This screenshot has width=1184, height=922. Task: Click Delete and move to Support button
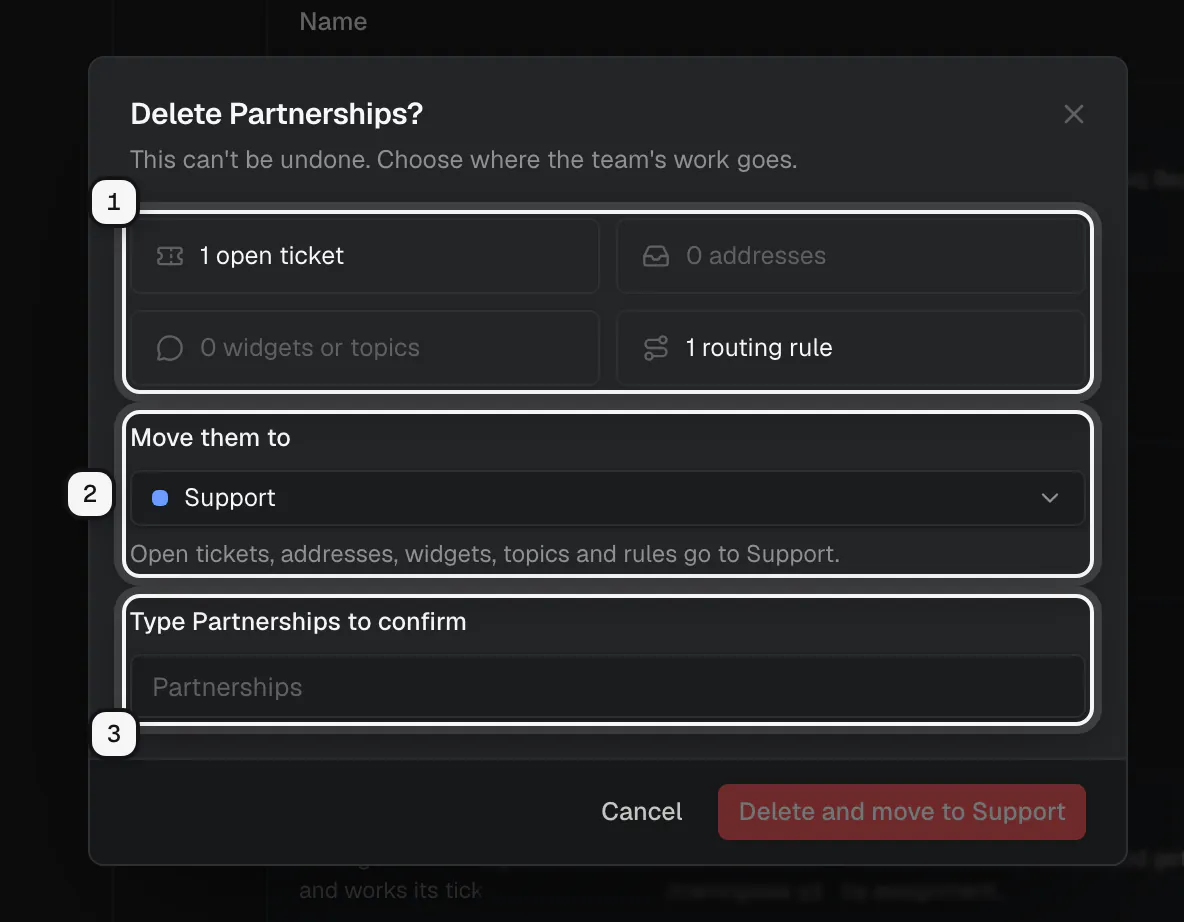[x=902, y=812]
